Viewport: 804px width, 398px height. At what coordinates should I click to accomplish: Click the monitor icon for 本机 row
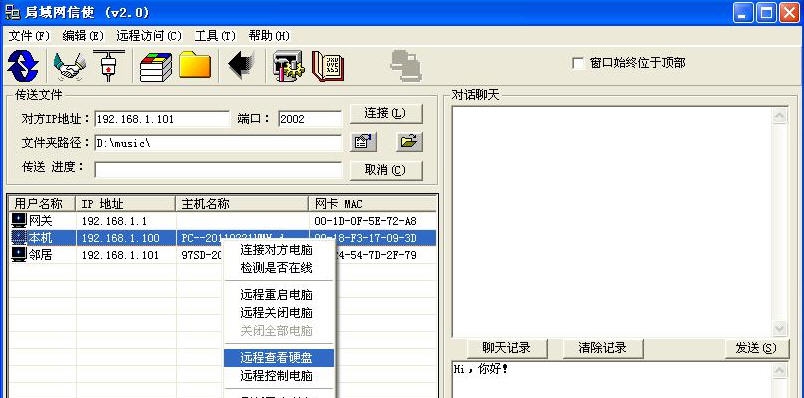(x=19, y=237)
